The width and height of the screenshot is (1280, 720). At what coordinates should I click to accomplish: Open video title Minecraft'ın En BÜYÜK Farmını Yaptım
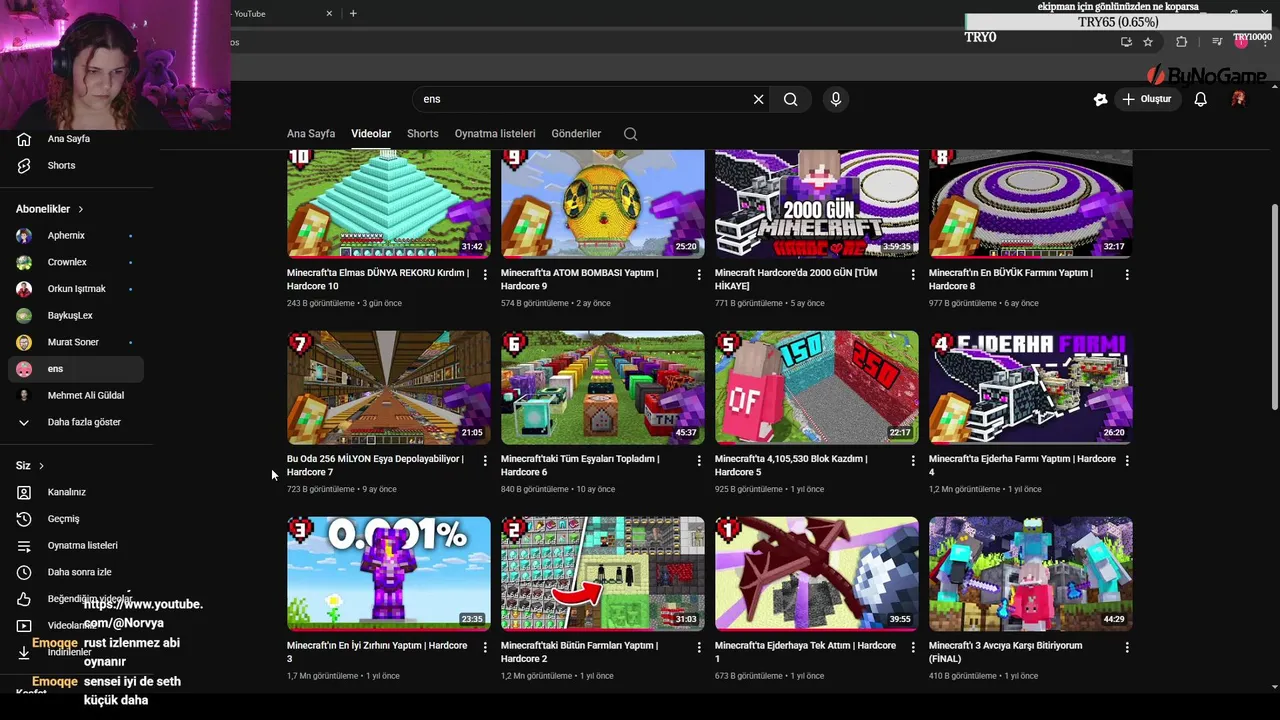tap(1010, 279)
